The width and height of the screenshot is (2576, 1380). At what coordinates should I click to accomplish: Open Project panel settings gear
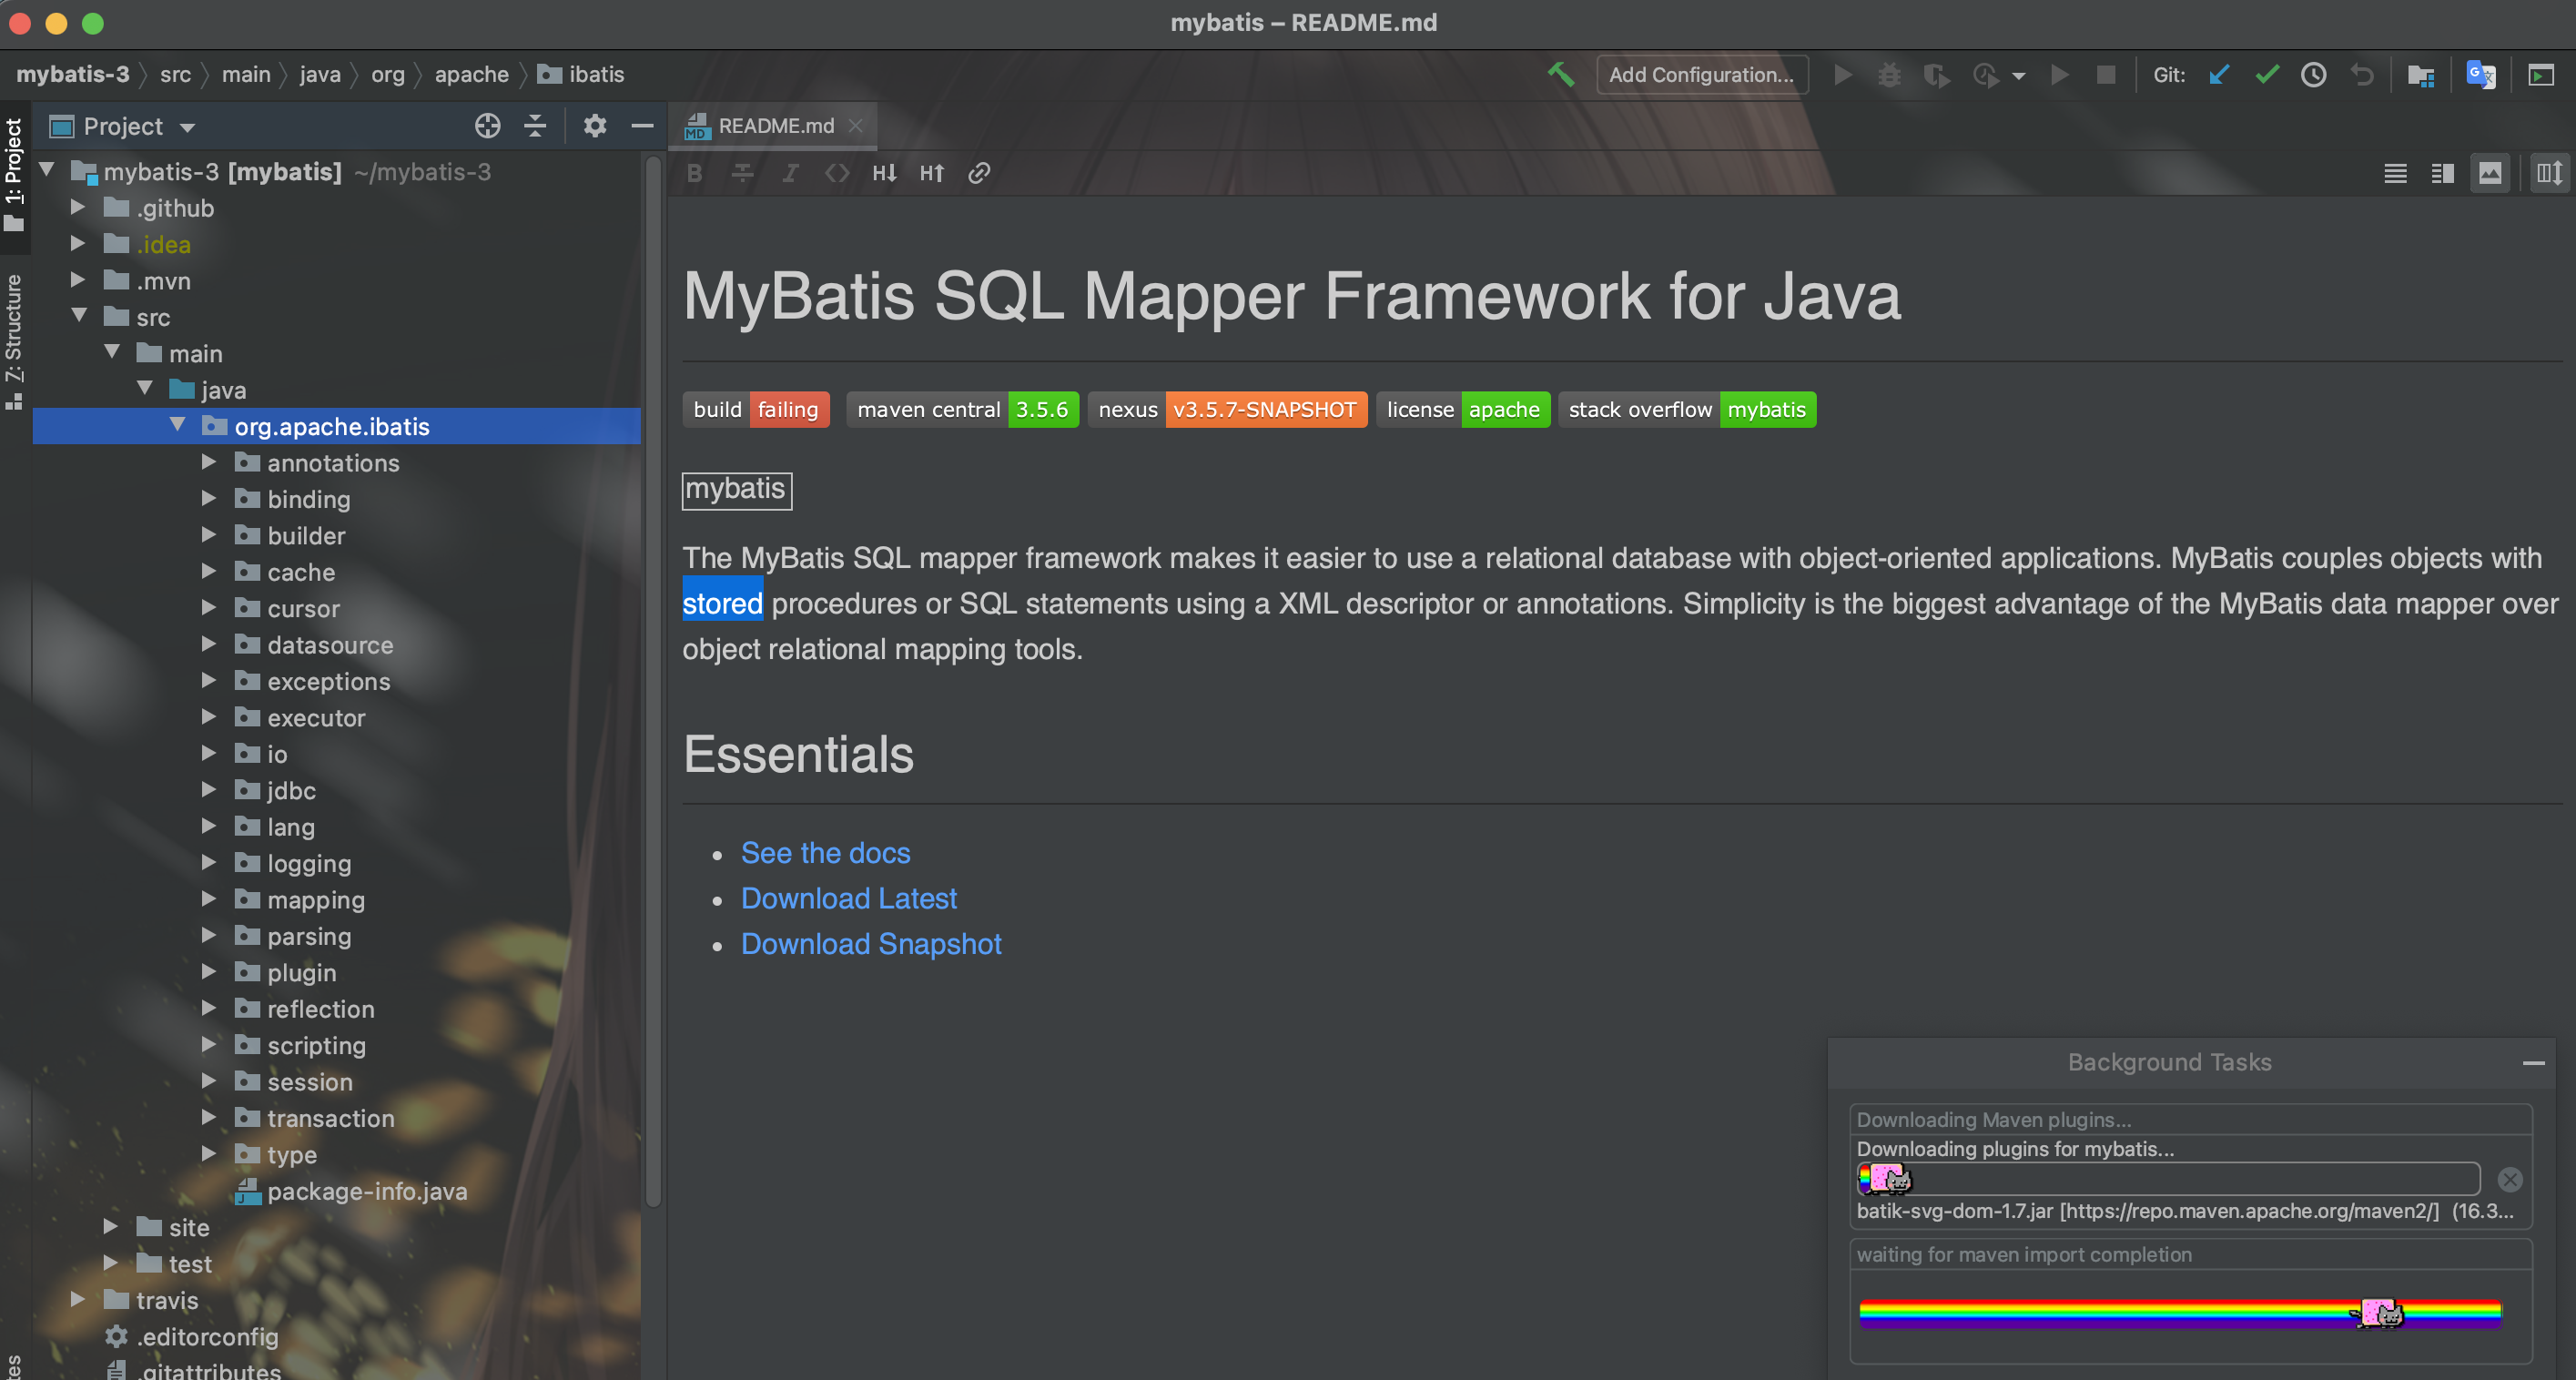[595, 126]
